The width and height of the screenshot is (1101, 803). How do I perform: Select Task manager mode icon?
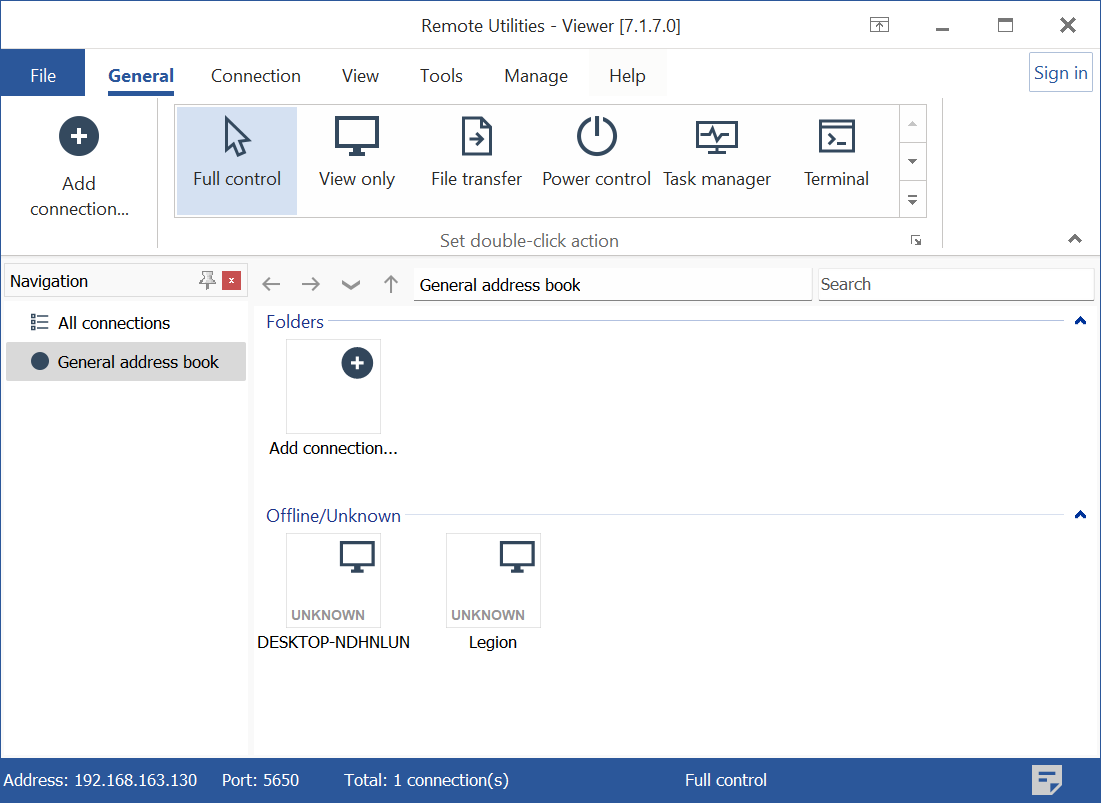coord(717,137)
